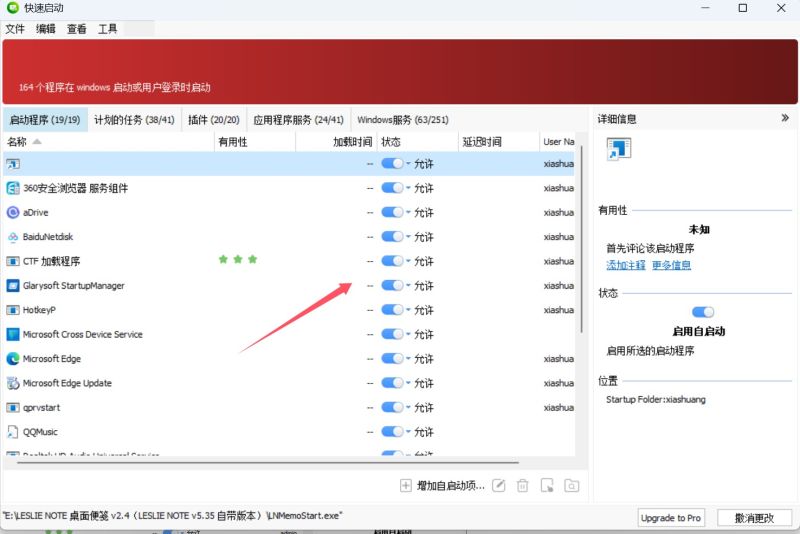
Task: Click the 快速启动 app icon in title bar
Action: (13, 8)
